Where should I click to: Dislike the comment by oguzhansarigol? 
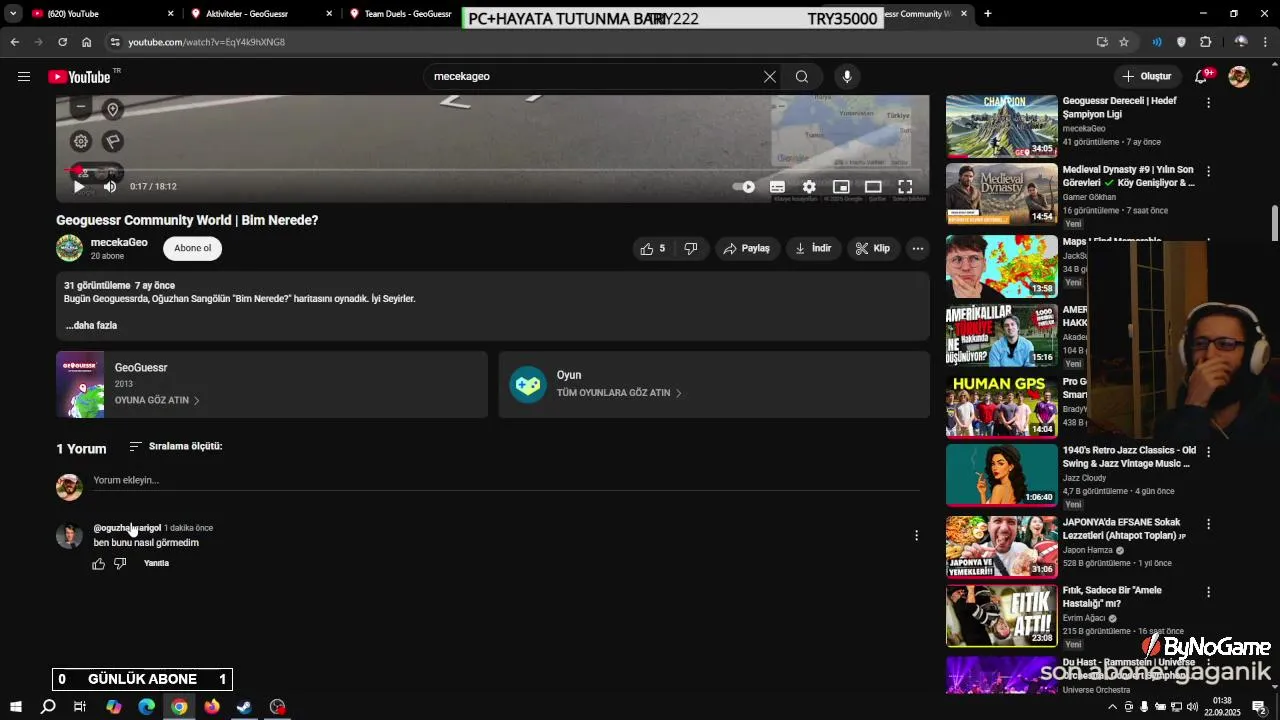point(120,564)
